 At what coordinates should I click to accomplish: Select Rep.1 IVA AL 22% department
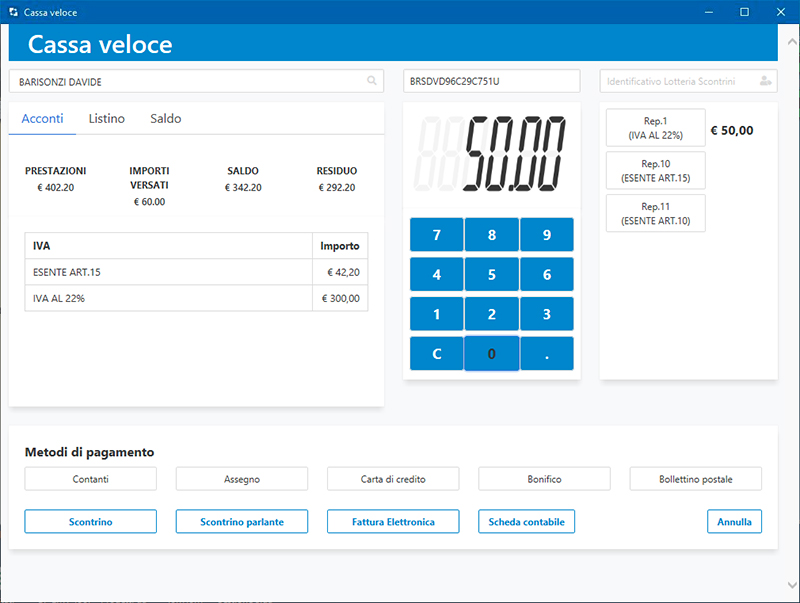tap(655, 128)
